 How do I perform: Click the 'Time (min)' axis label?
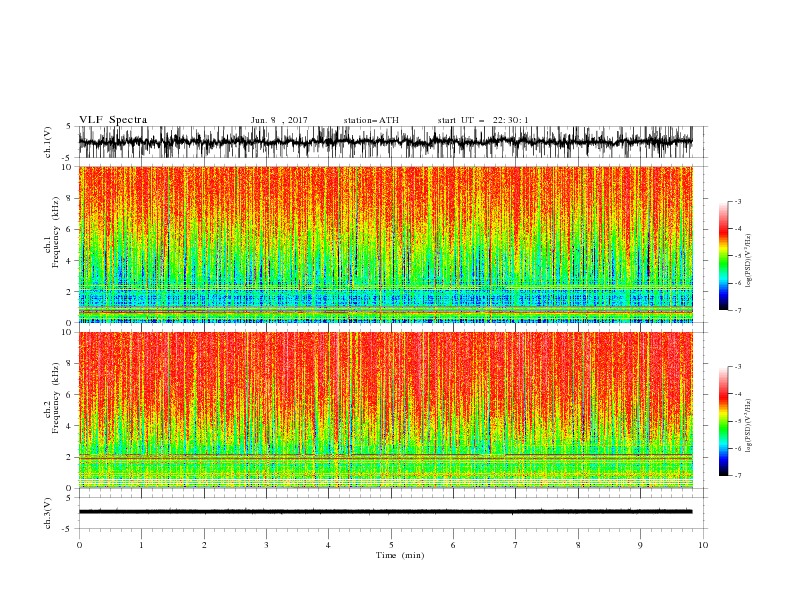(x=400, y=555)
